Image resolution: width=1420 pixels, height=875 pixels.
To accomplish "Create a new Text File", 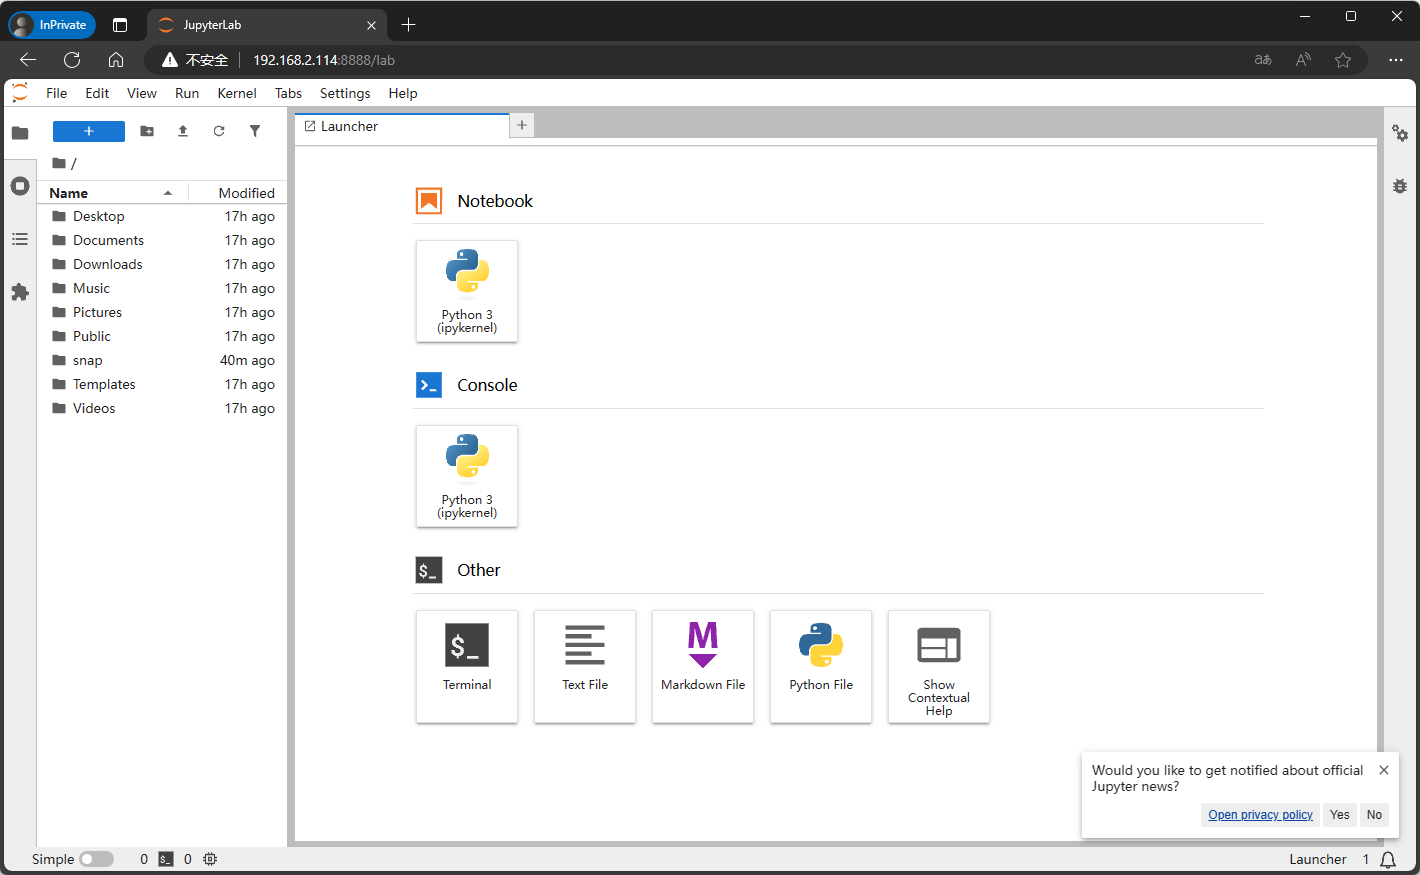I will (x=585, y=666).
